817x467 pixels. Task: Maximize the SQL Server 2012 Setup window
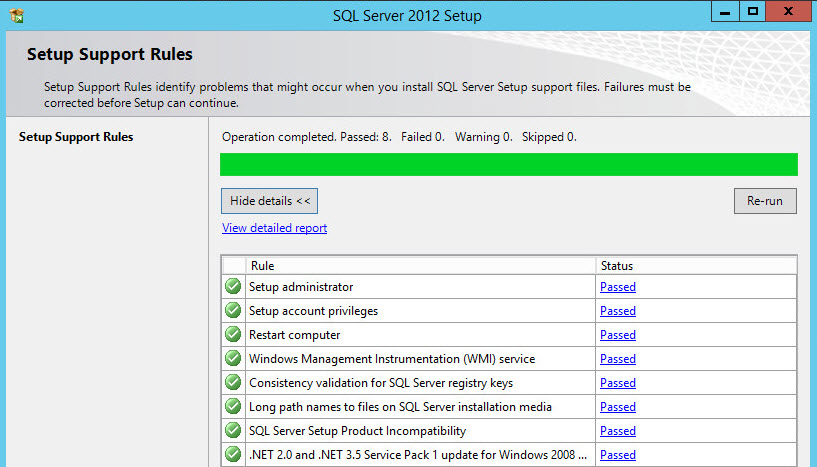click(753, 11)
